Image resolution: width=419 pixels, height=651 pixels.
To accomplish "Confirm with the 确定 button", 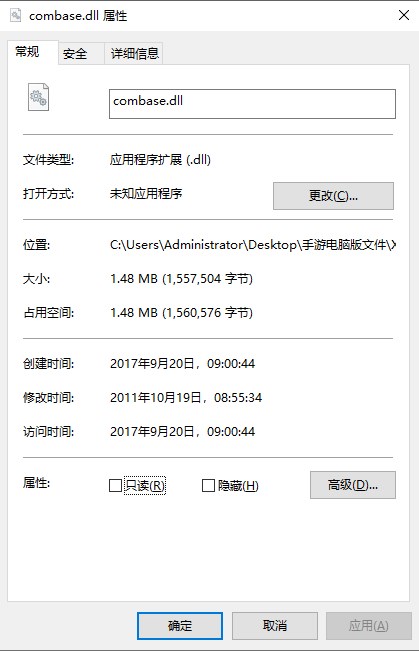I will pyautogui.click(x=180, y=626).
